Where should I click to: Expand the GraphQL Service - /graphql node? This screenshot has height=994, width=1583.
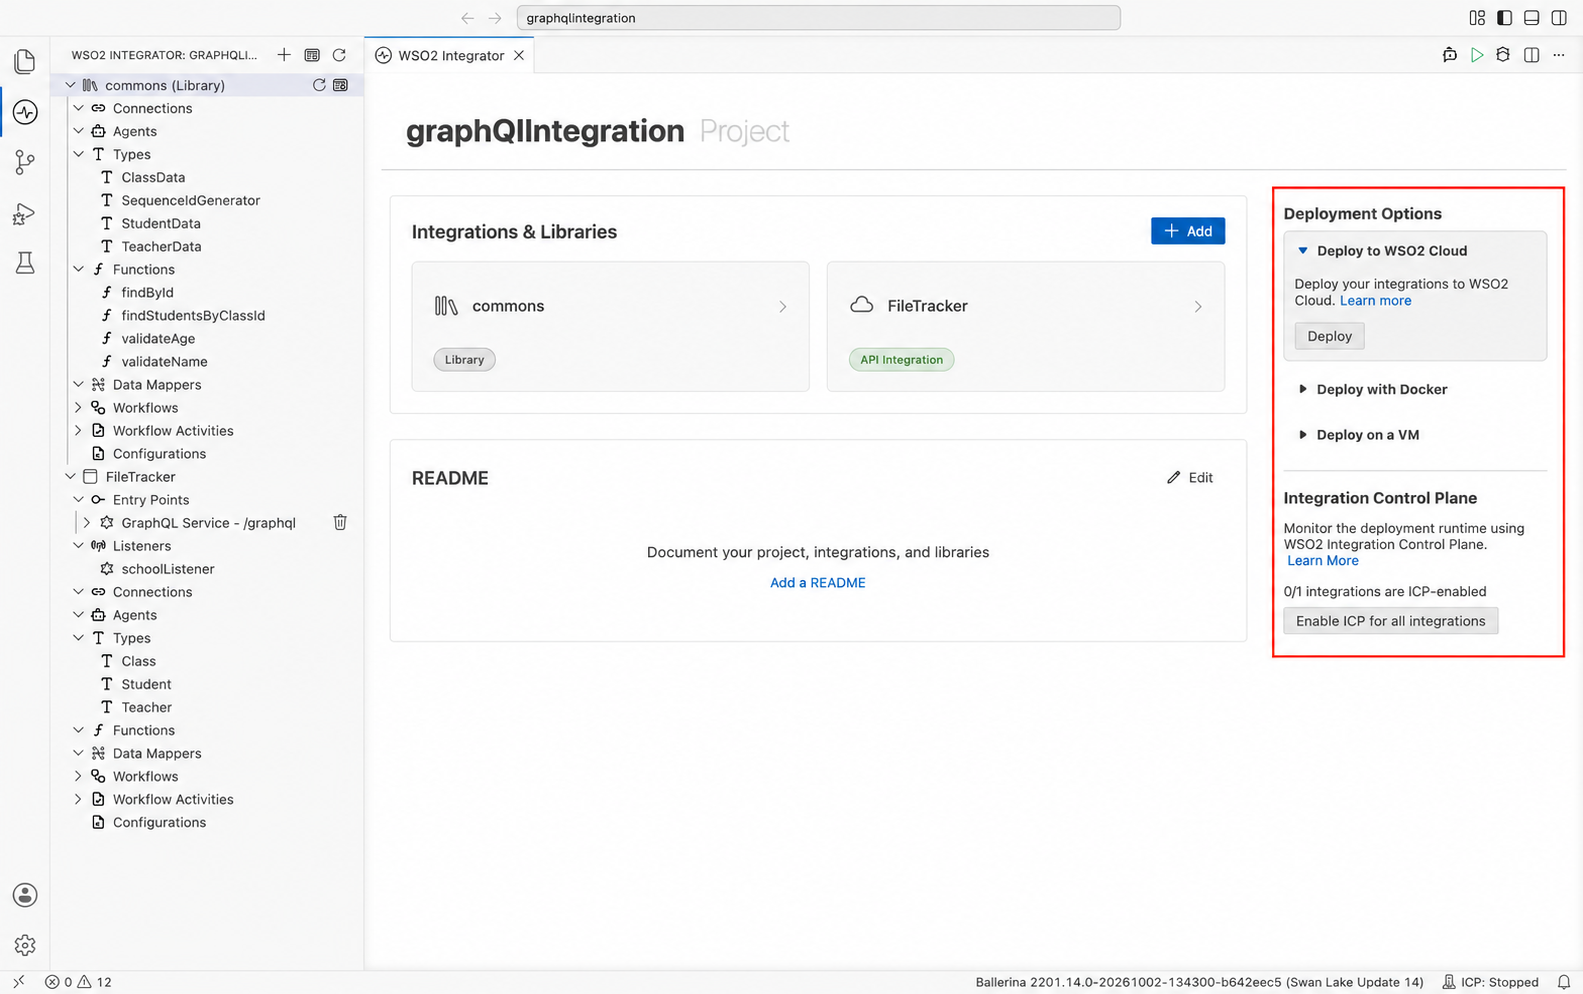tap(87, 523)
